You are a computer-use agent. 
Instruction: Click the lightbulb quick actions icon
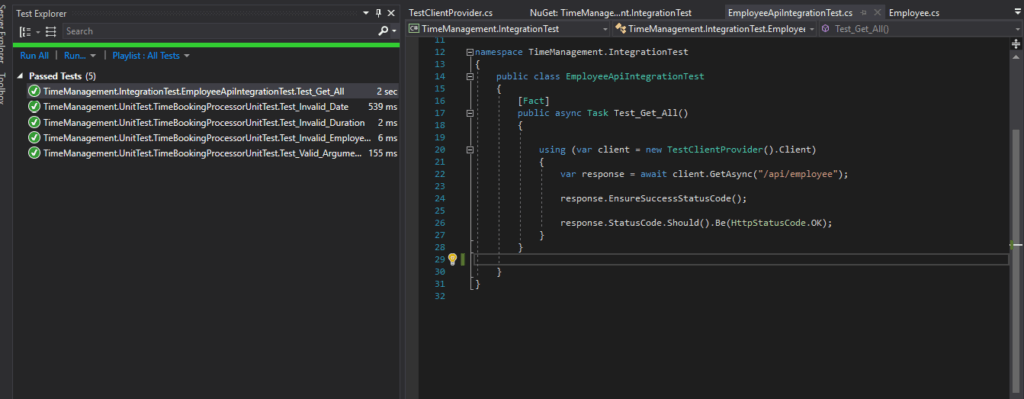tap(452, 259)
